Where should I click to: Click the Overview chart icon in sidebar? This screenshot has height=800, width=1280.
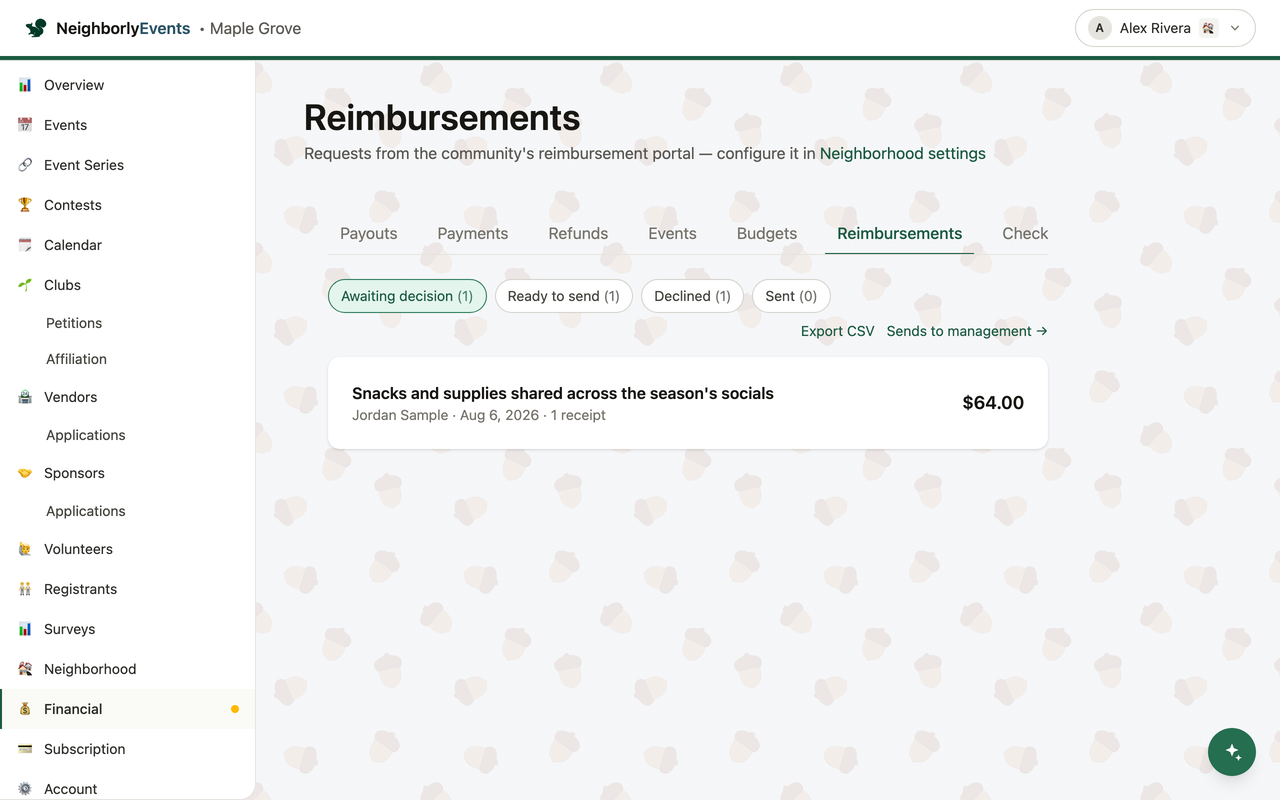tap(25, 85)
